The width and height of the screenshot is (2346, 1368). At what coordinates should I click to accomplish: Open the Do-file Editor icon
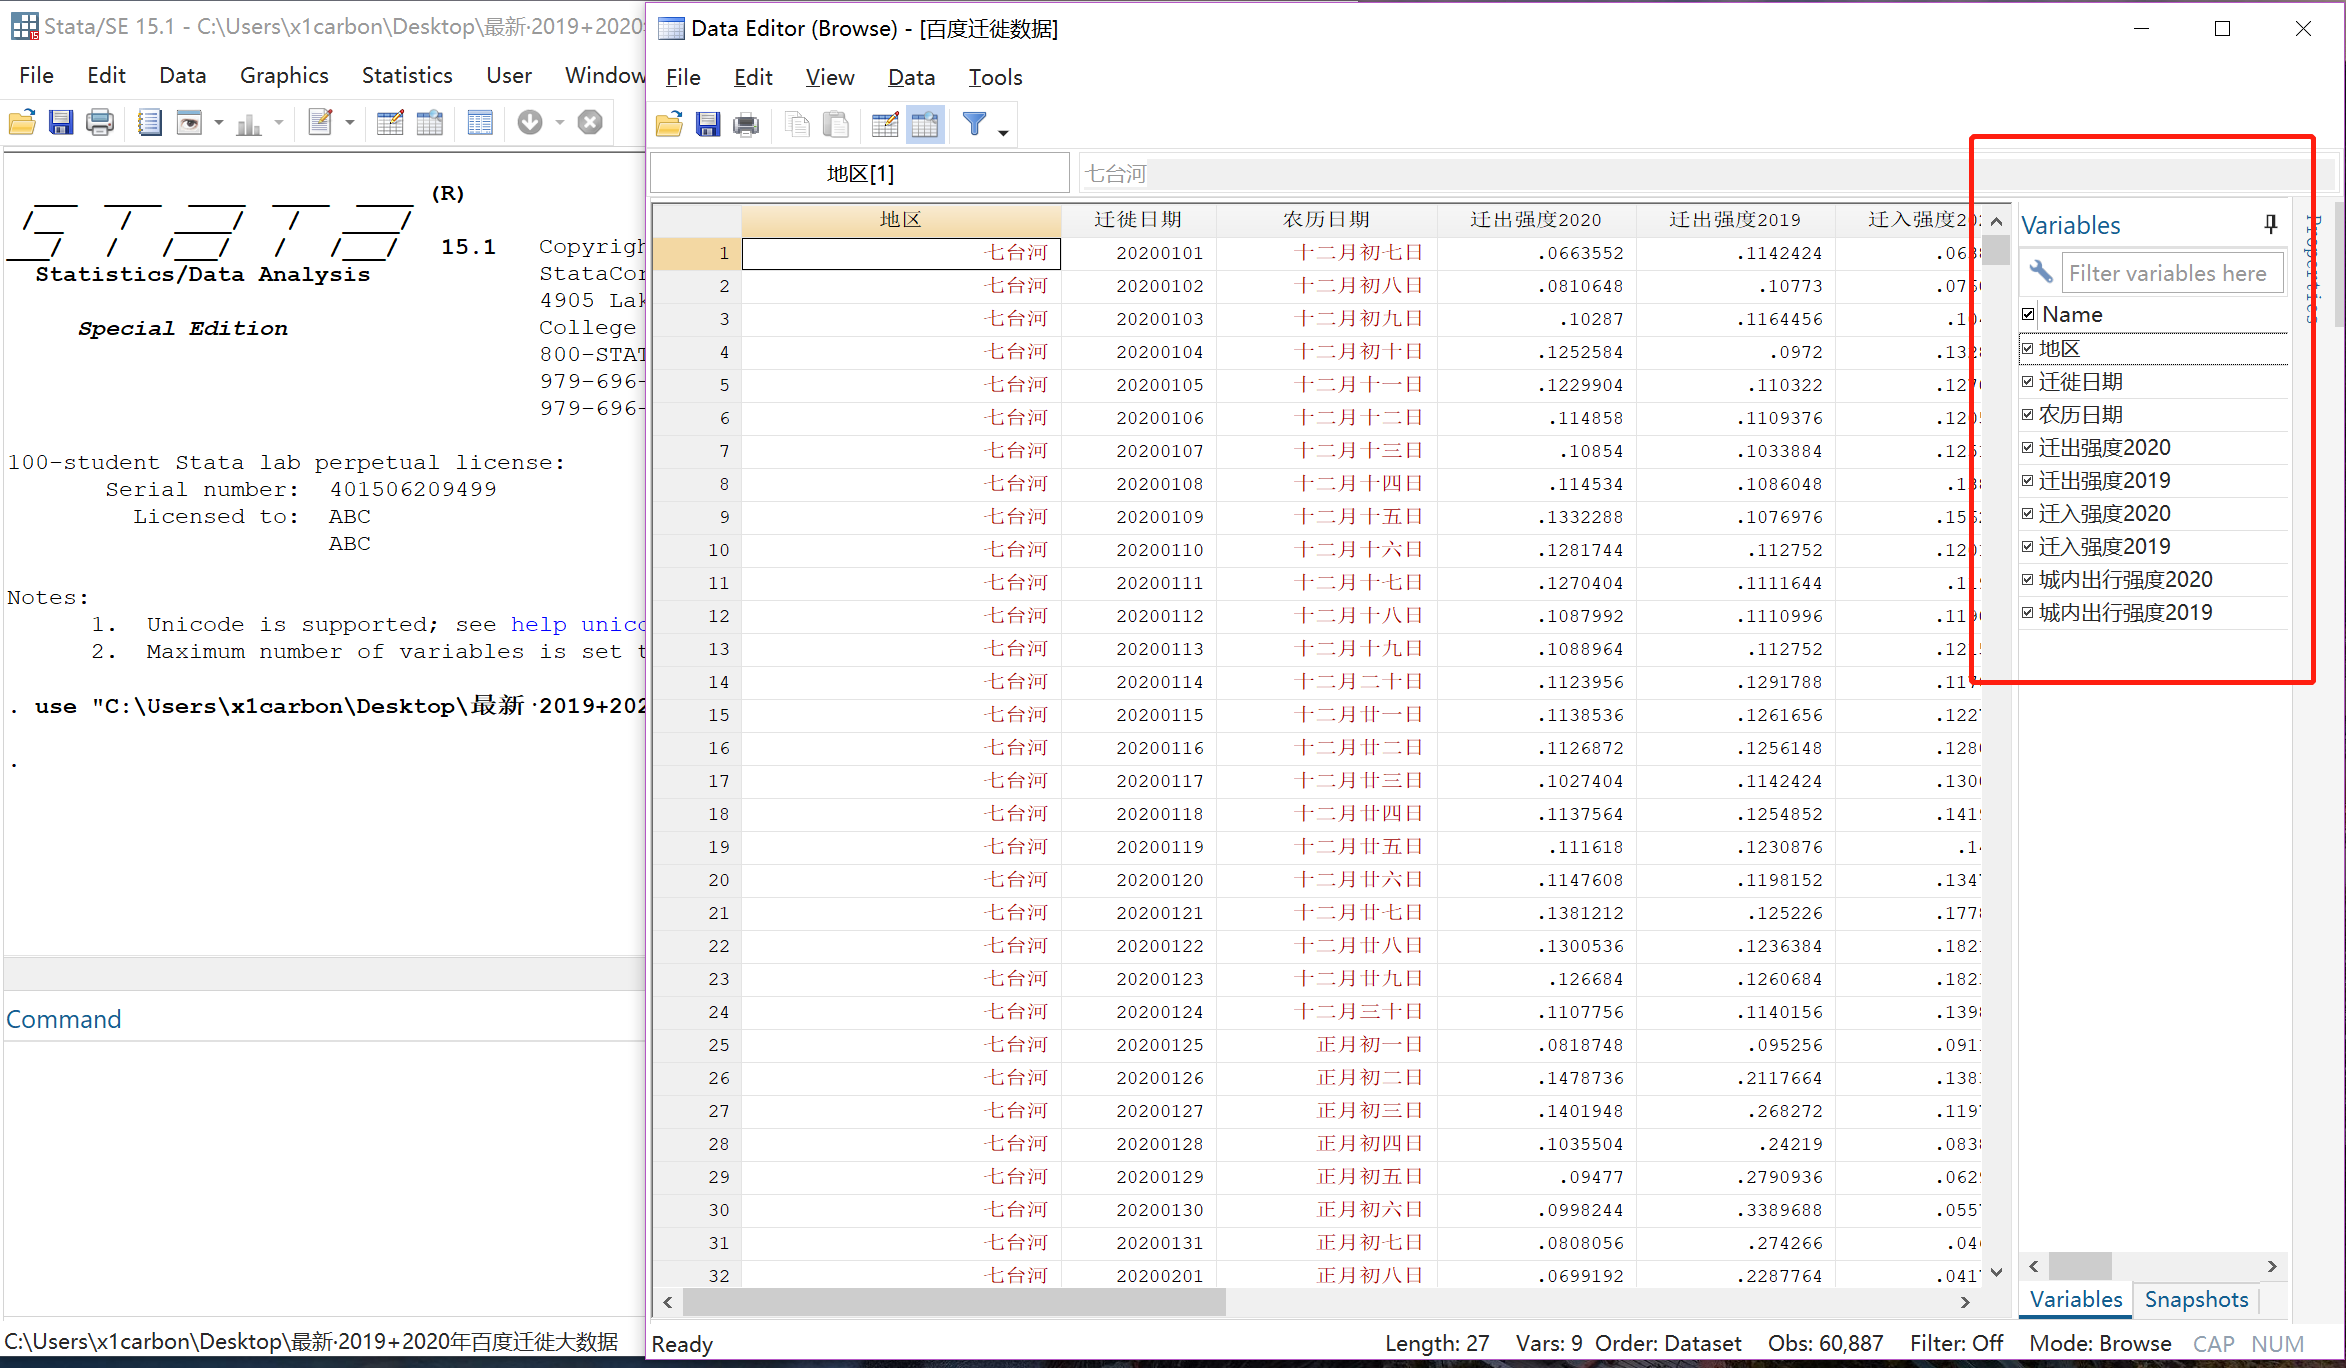click(x=320, y=123)
